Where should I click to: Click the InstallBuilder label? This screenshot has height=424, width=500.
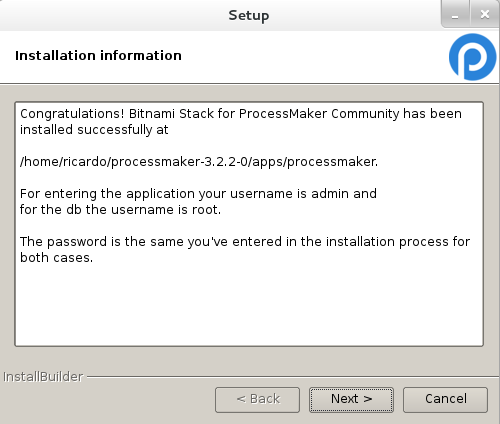[43, 377]
